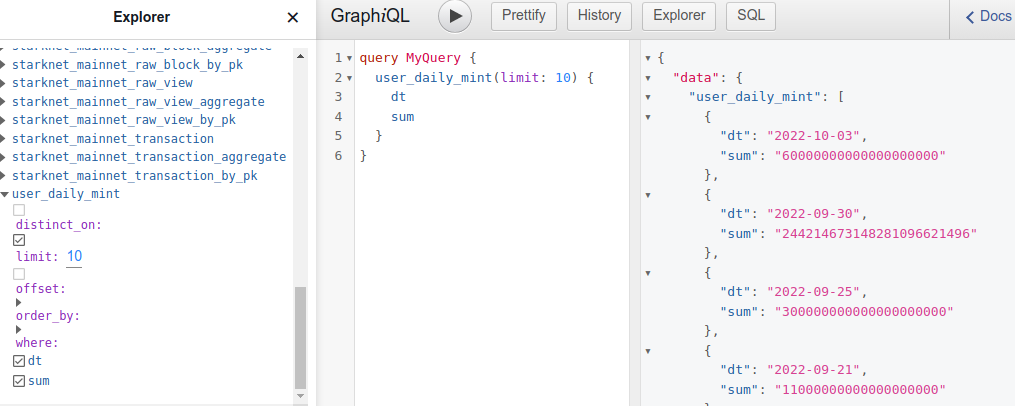
Task: Click the GraphiQL title logo
Action: click(x=370, y=16)
